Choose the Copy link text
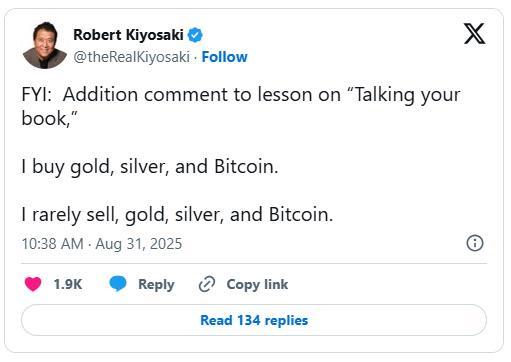Image resolution: width=511 pixels, height=362 pixels. pyautogui.click(x=257, y=285)
